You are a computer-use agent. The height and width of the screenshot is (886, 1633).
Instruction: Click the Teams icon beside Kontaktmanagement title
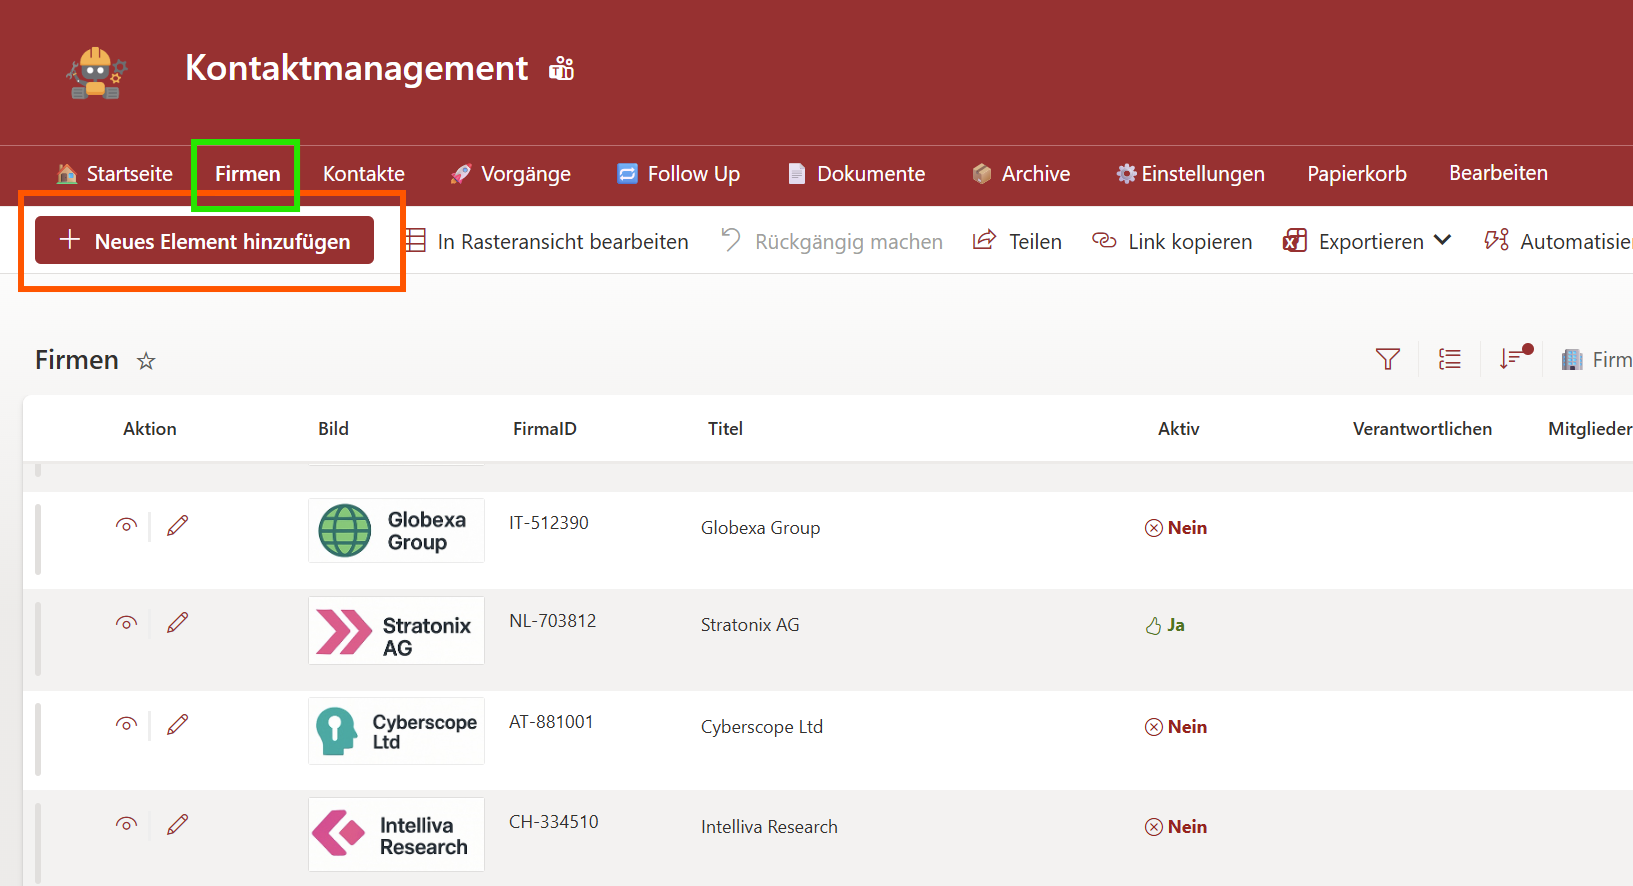click(562, 68)
